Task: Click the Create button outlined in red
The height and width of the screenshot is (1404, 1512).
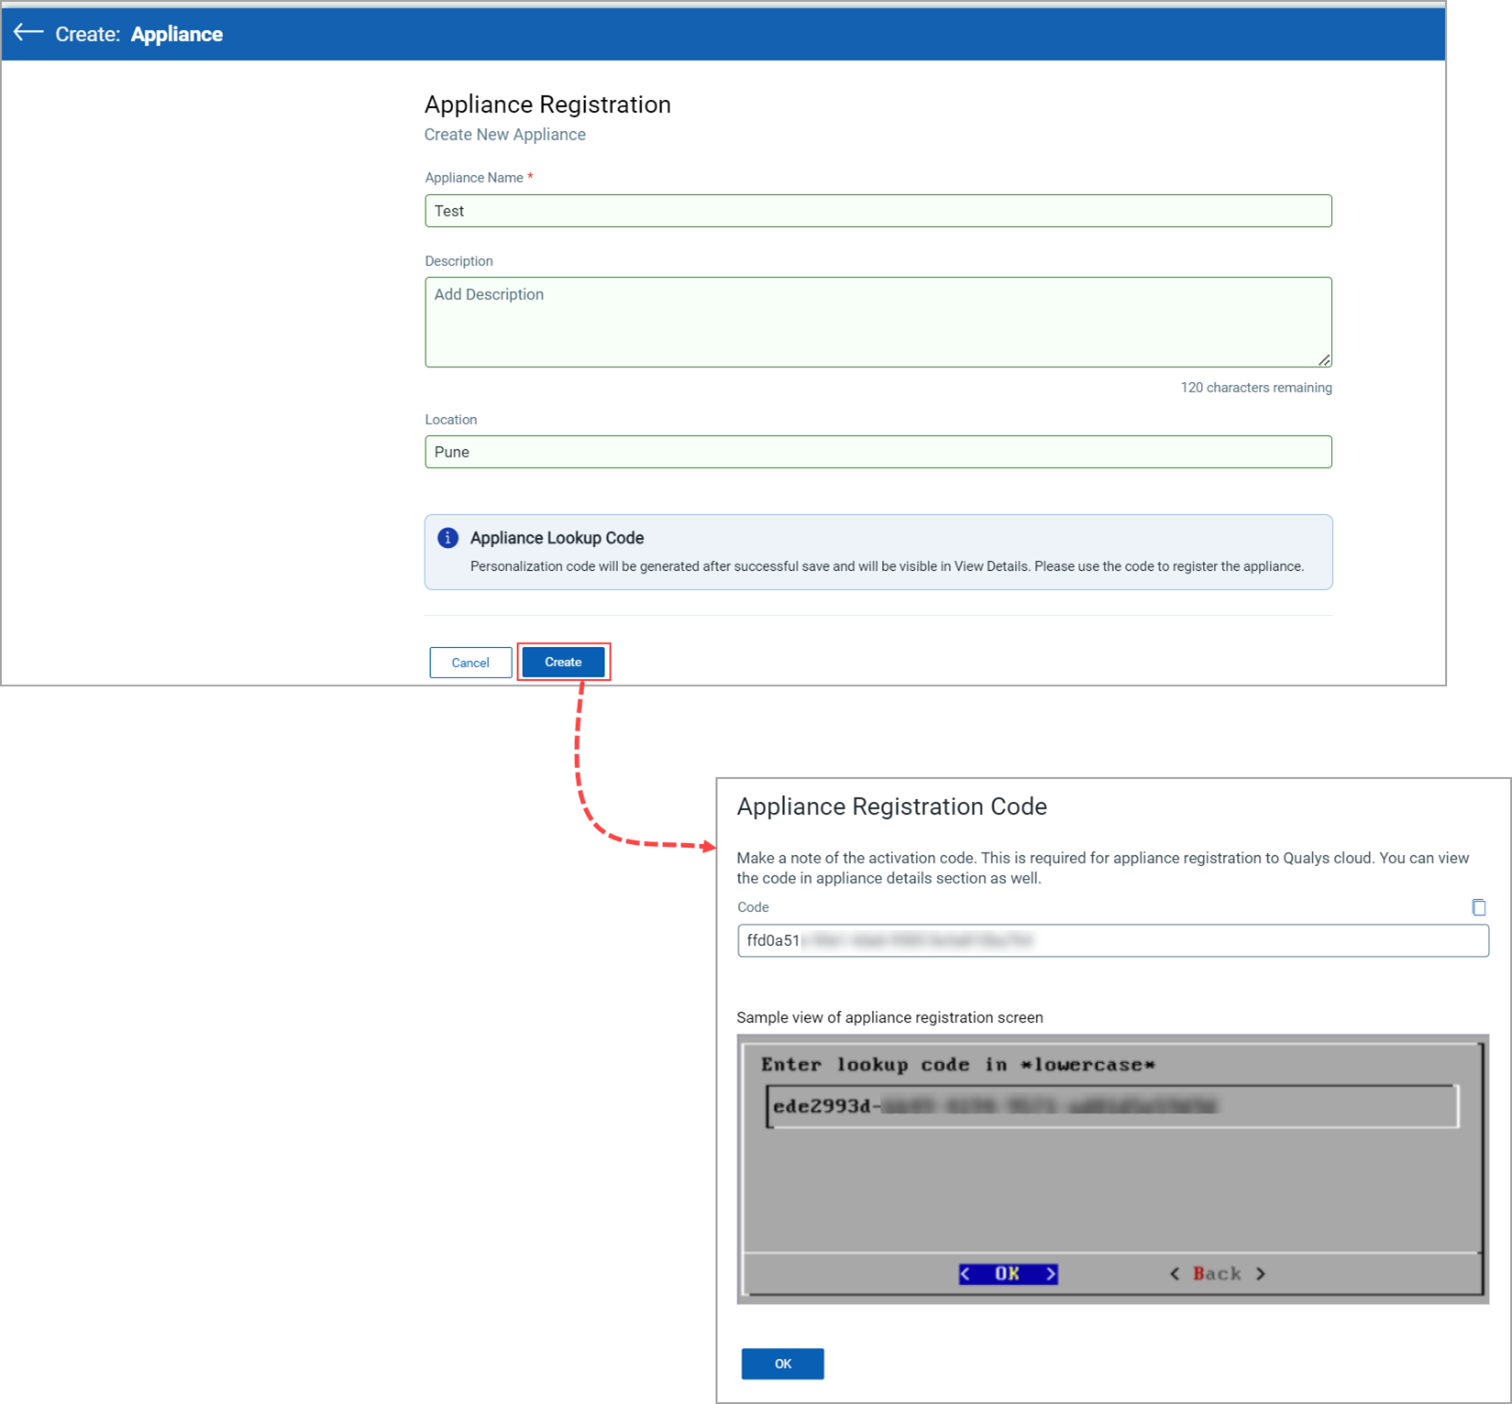Action: (563, 661)
